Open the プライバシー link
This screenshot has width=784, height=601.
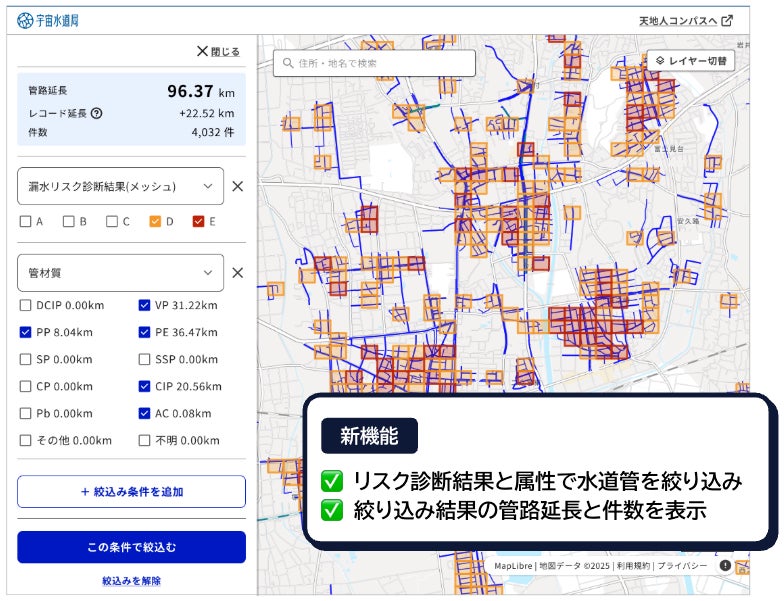[x=682, y=566]
